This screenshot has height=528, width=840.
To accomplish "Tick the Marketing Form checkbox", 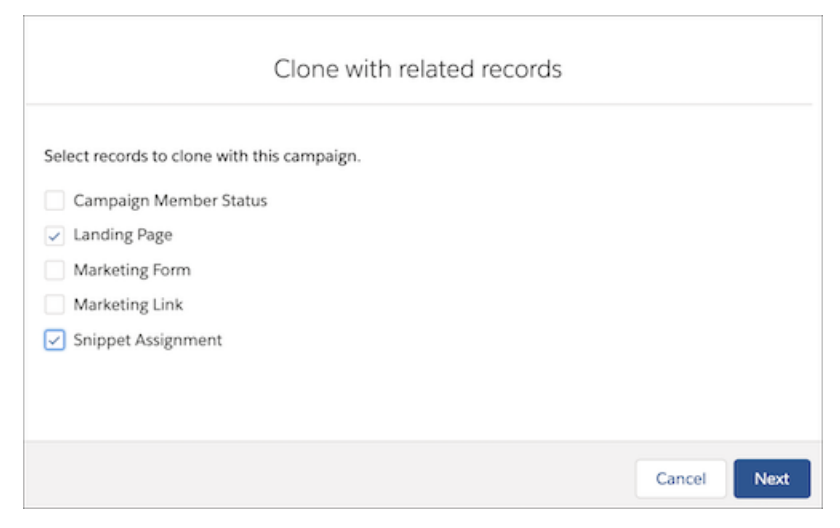I will (54, 270).
